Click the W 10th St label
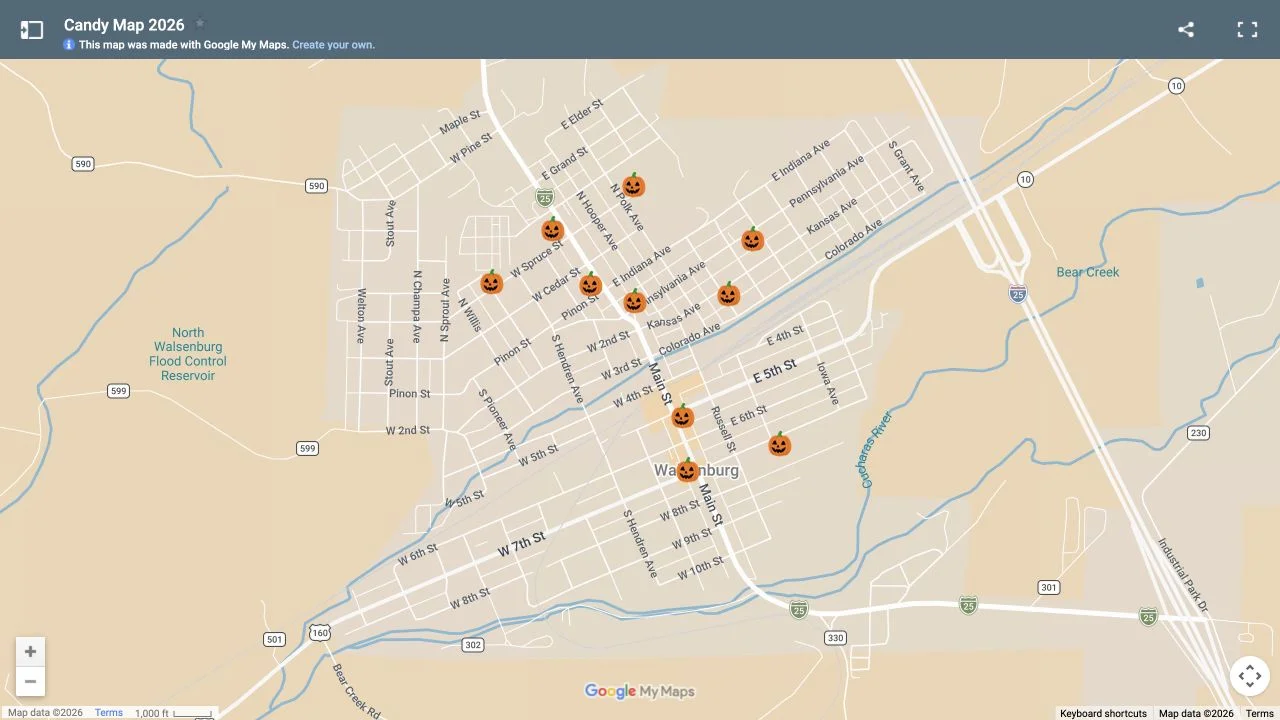Image resolution: width=1280 pixels, height=720 pixels. point(700,568)
